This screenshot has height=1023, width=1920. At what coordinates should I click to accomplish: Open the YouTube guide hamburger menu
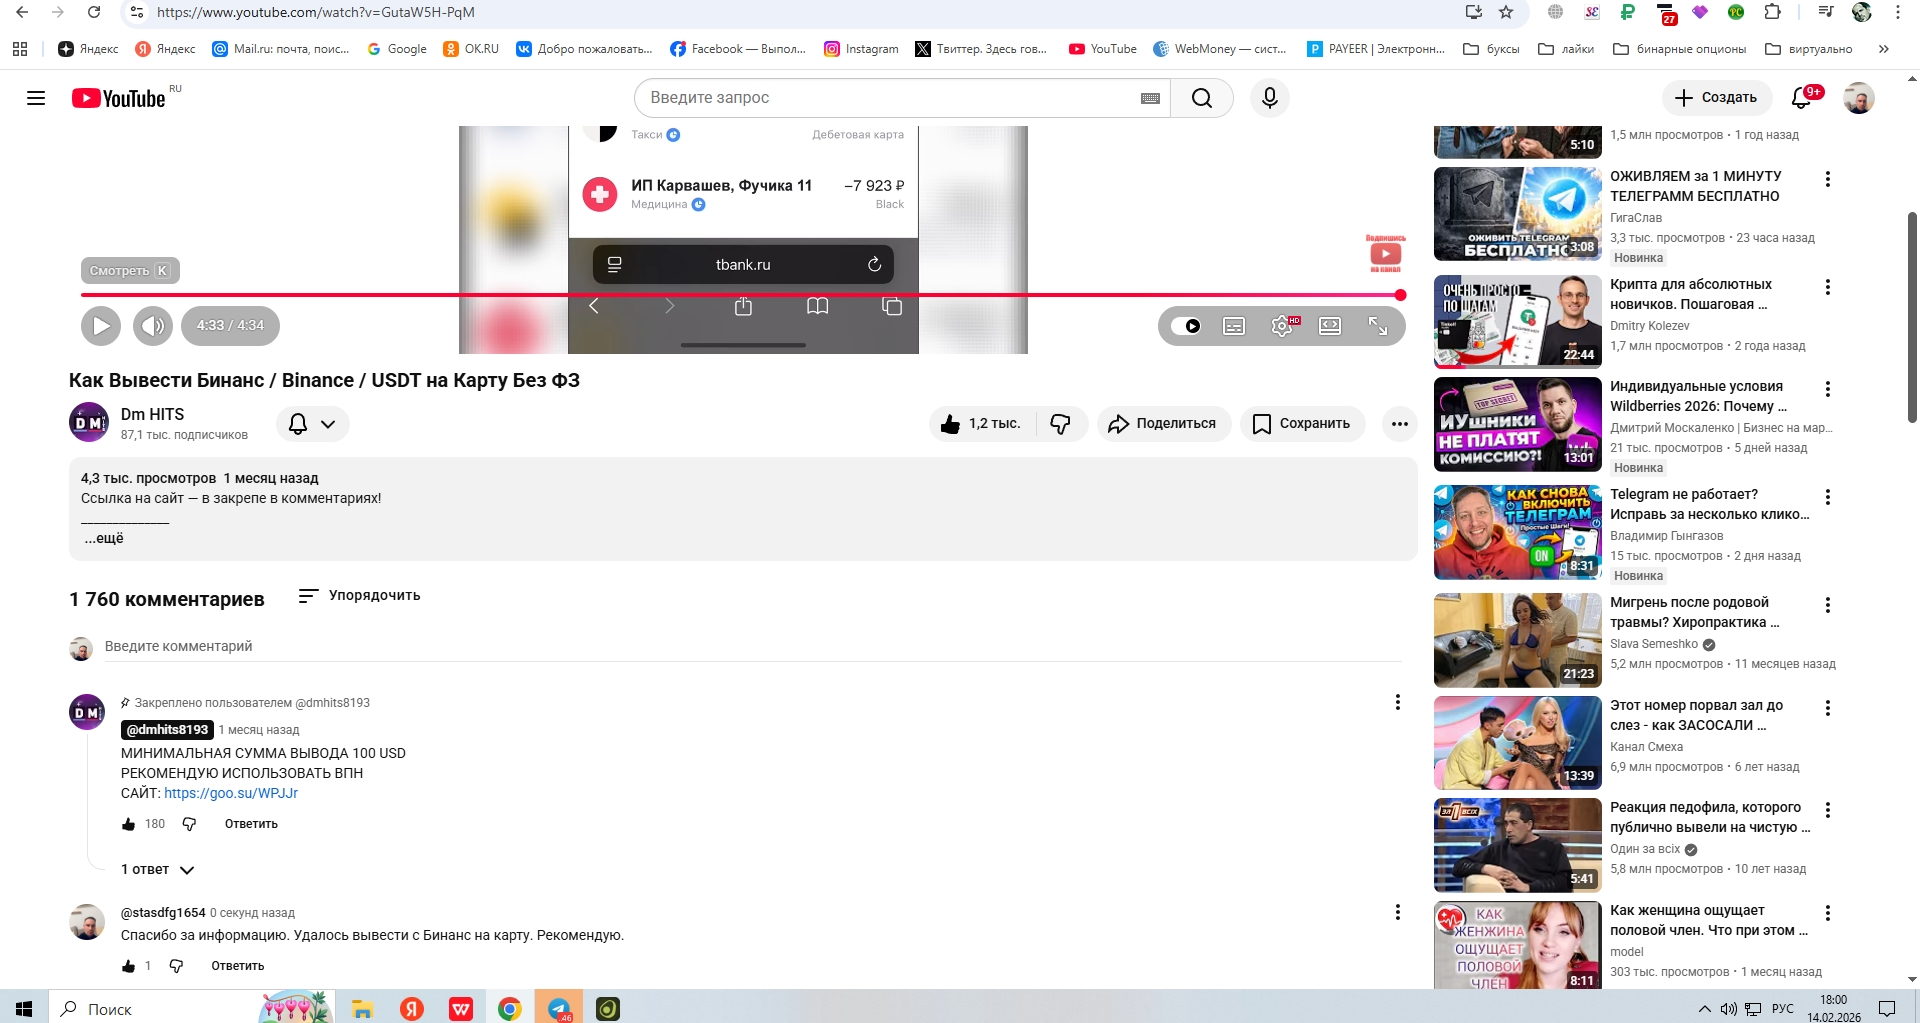pyautogui.click(x=36, y=98)
